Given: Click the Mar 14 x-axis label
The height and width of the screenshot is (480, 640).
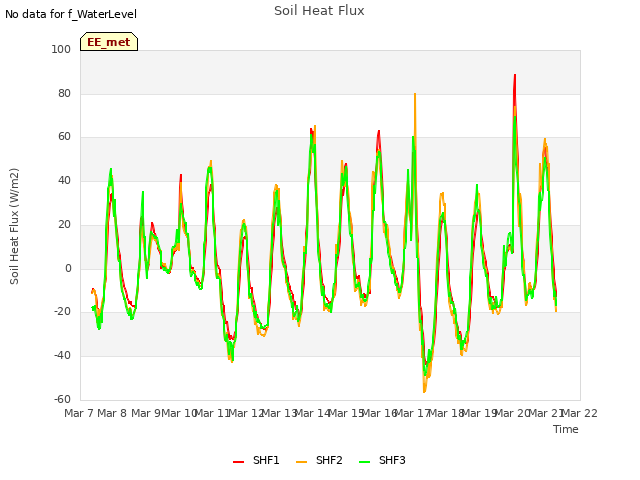Looking at the screenshot, I should pyautogui.click(x=313, y=413).
